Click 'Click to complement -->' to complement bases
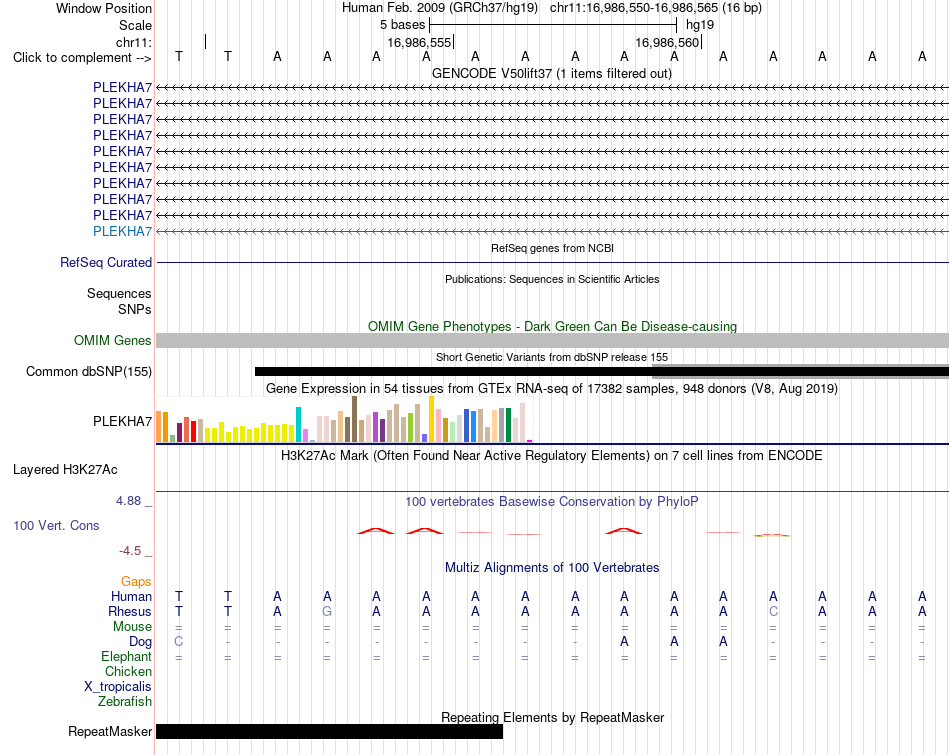This screenshot has width=950, height=755. click(x=82, y=58)
